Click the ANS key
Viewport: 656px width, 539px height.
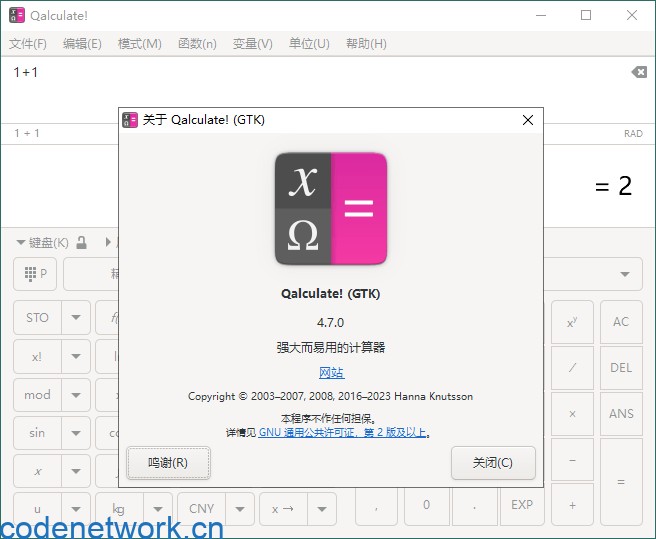[x=621, y=414]
